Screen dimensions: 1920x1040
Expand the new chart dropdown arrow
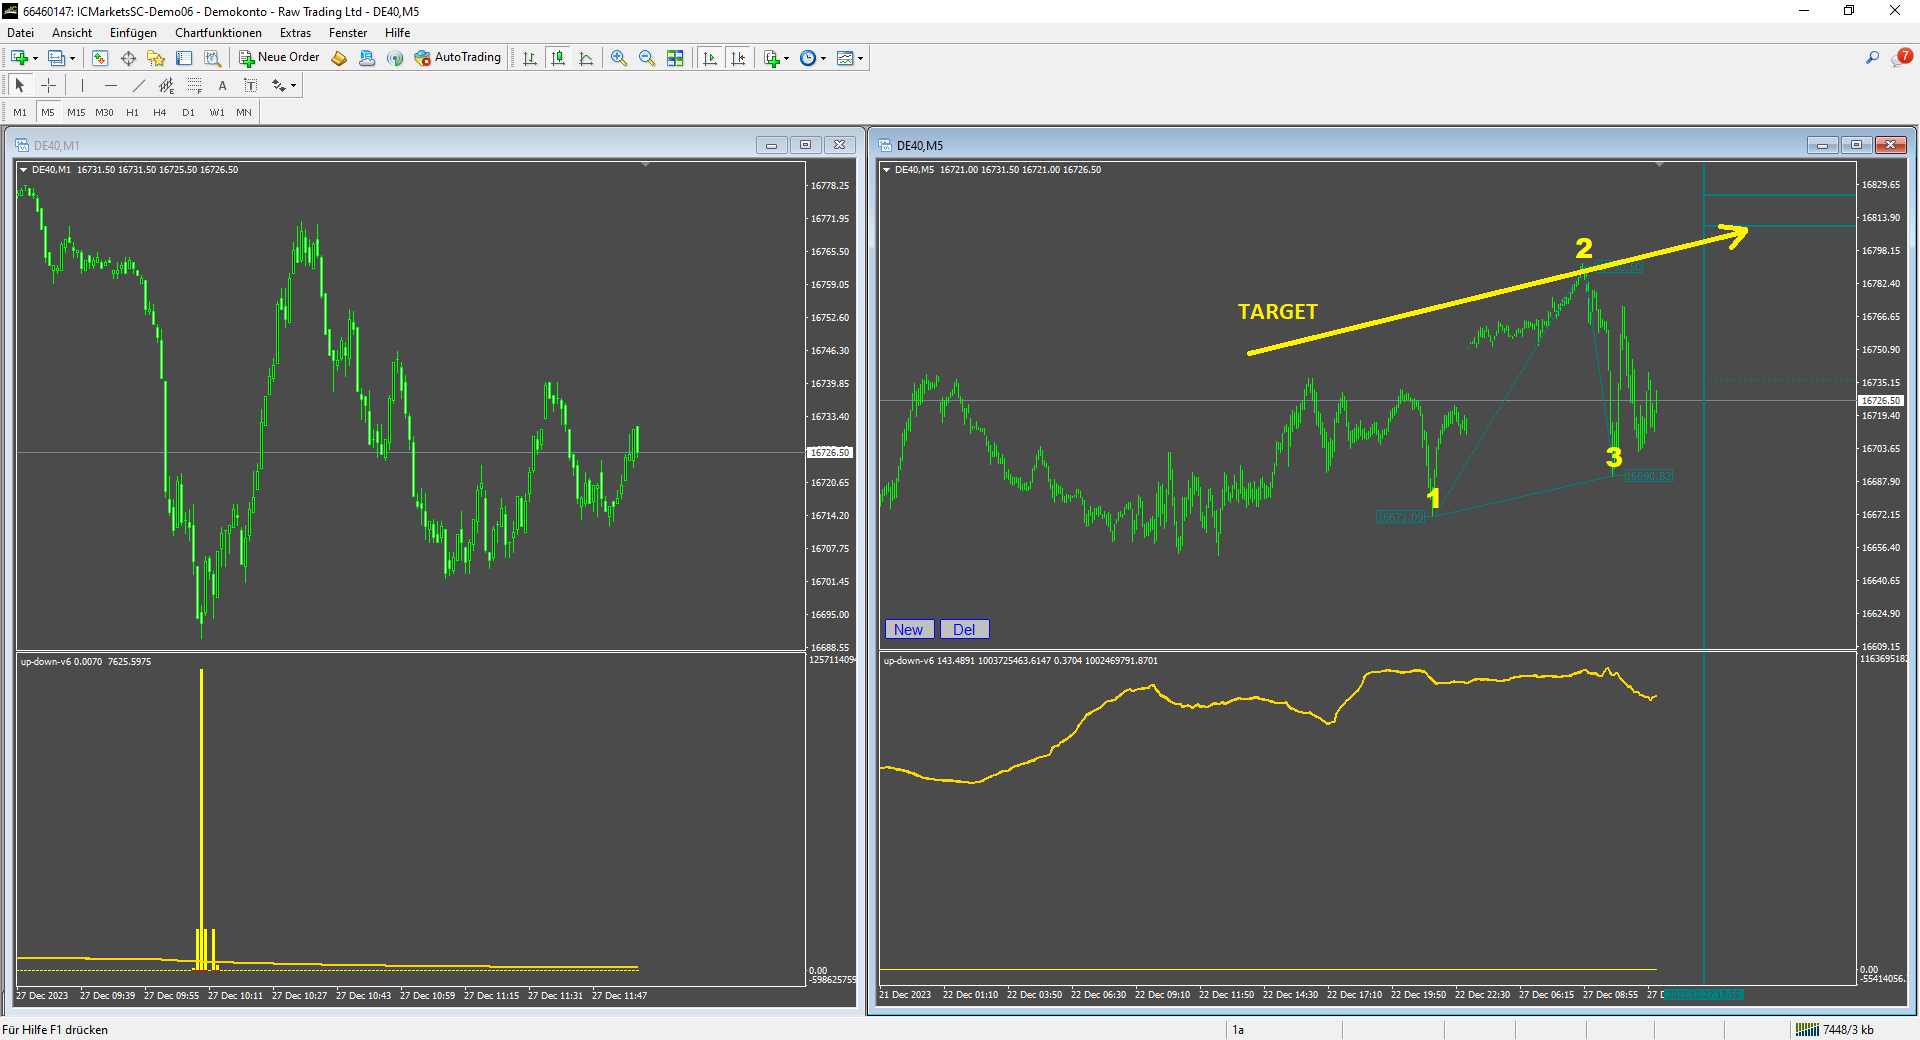tap(35, 58)
